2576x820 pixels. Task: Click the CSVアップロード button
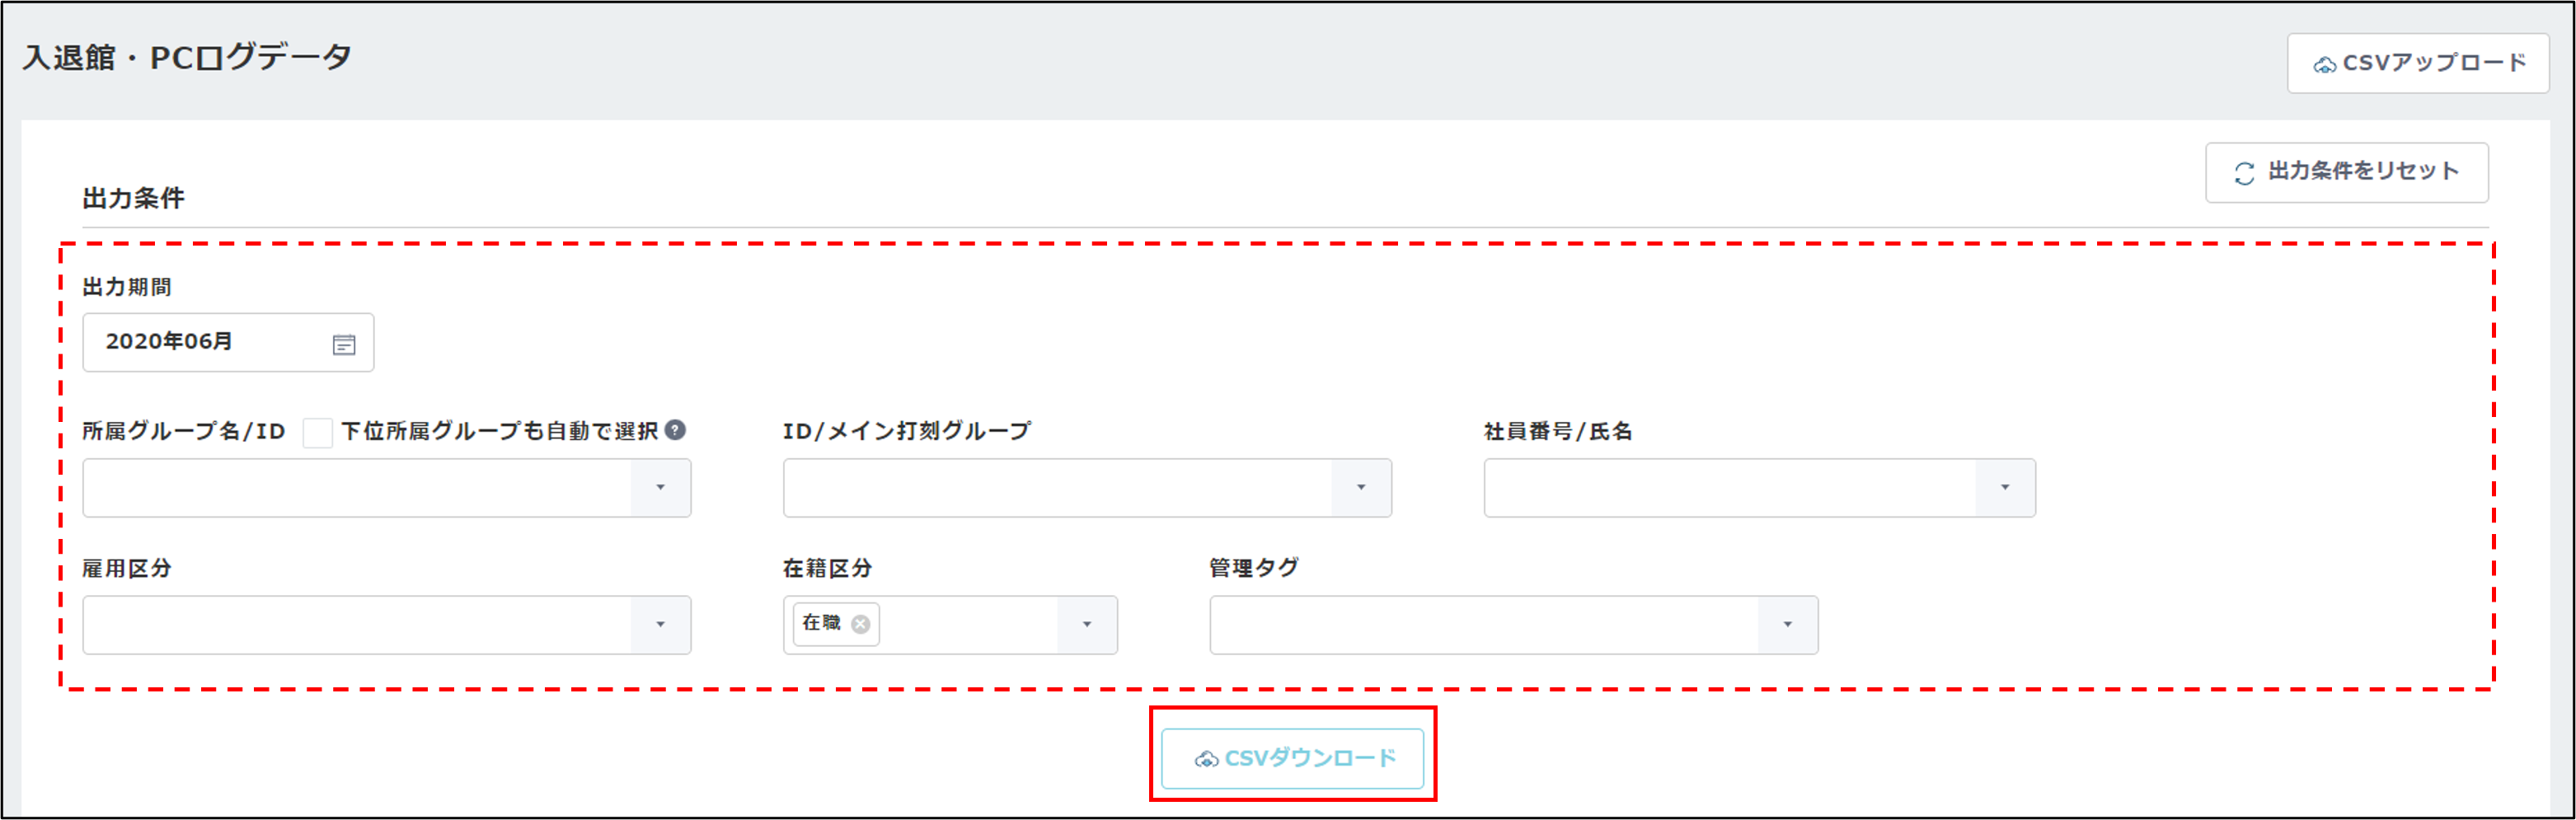click(2417, 64)
